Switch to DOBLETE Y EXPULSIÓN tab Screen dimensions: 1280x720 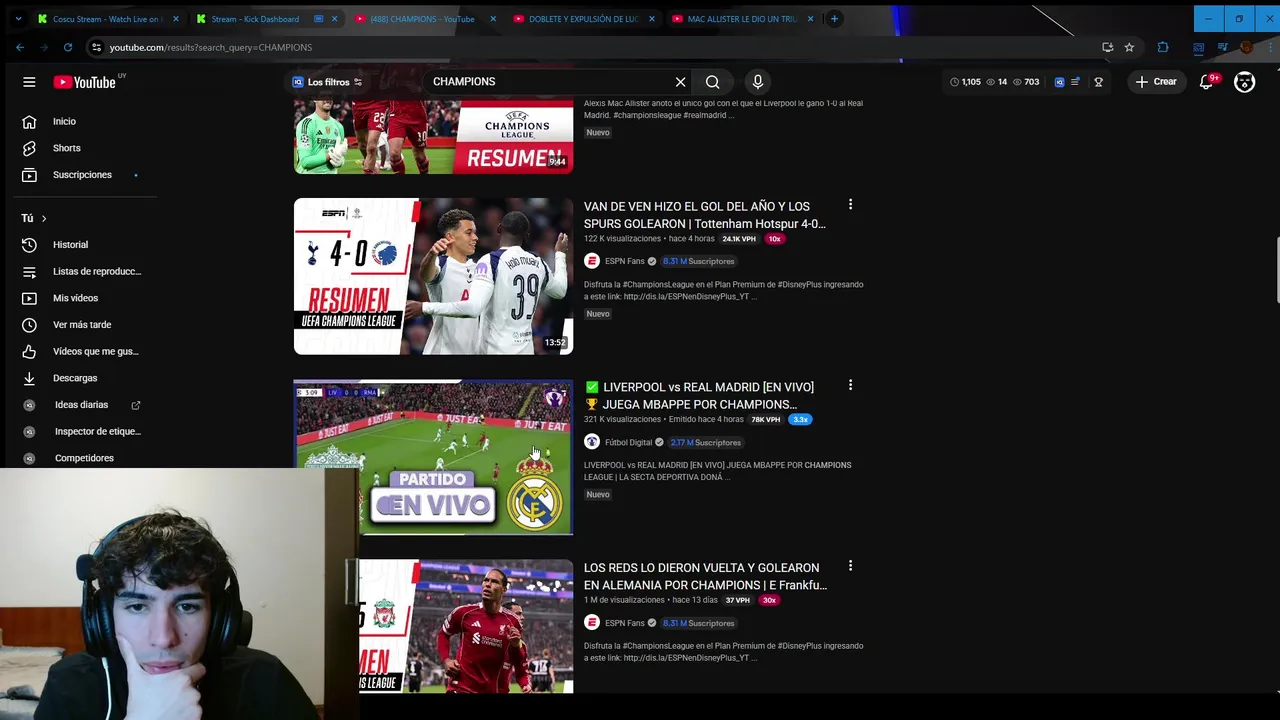583,19
